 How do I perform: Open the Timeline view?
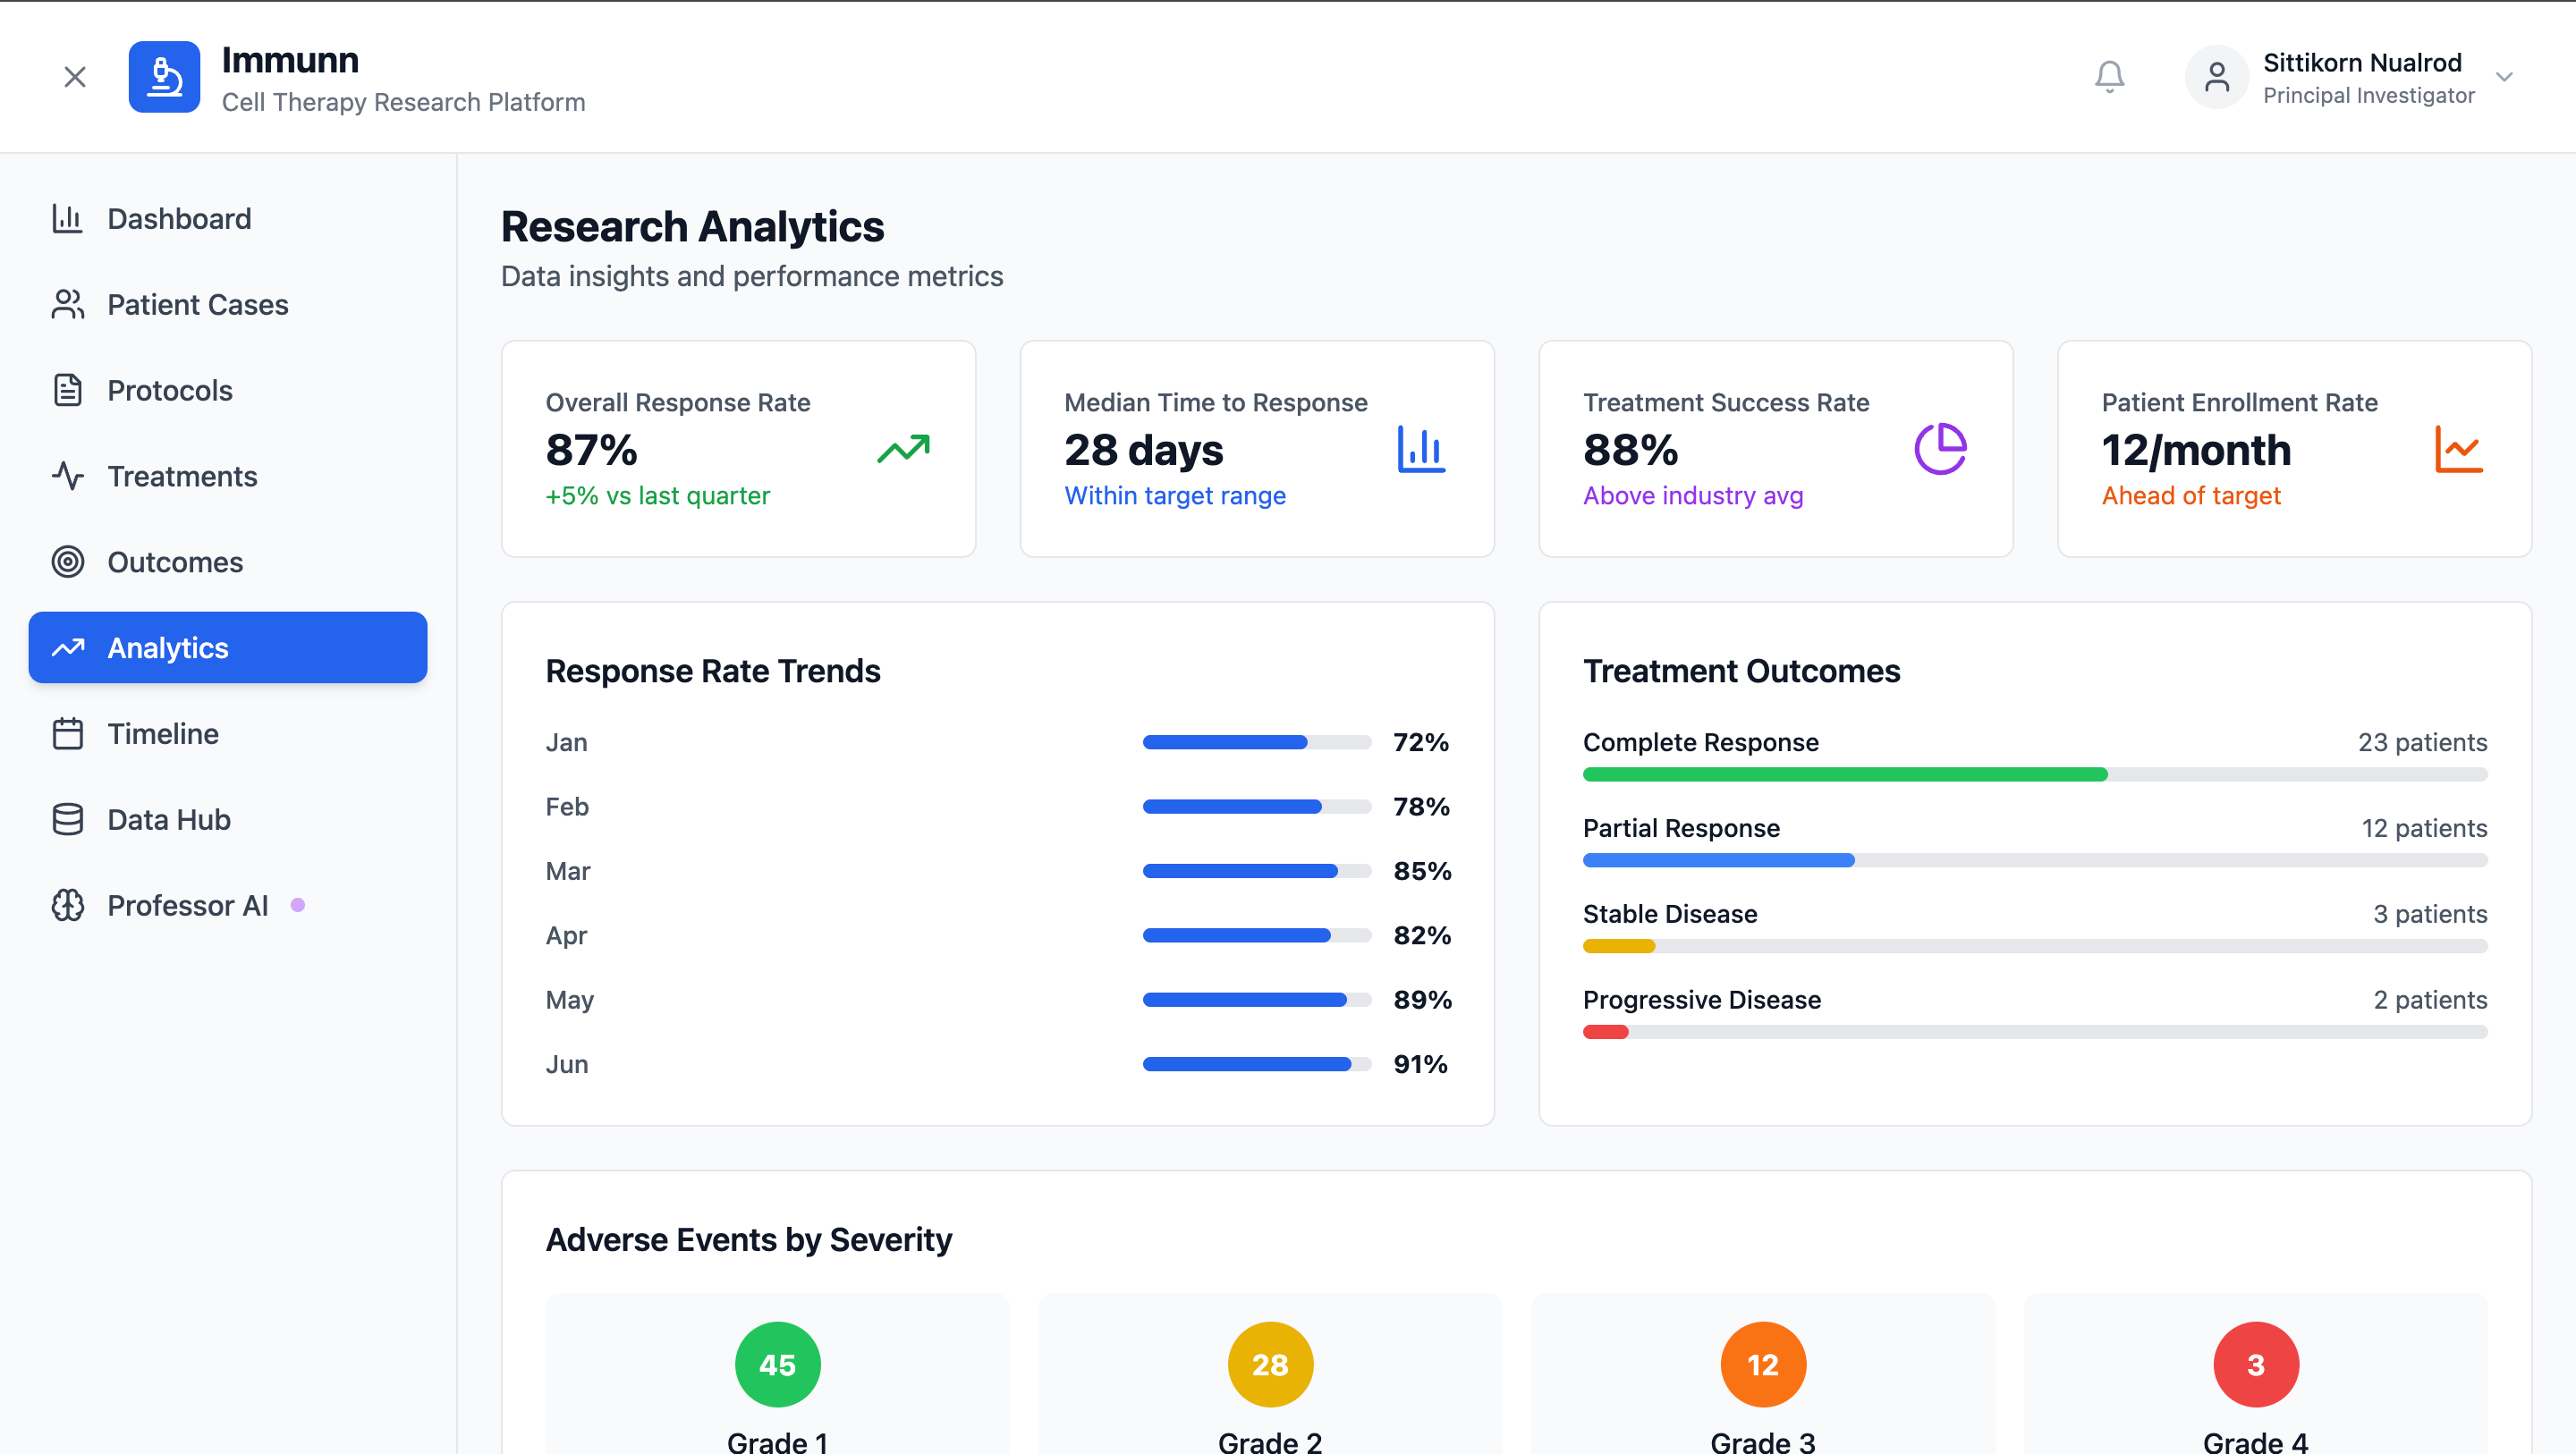(163, 734)
